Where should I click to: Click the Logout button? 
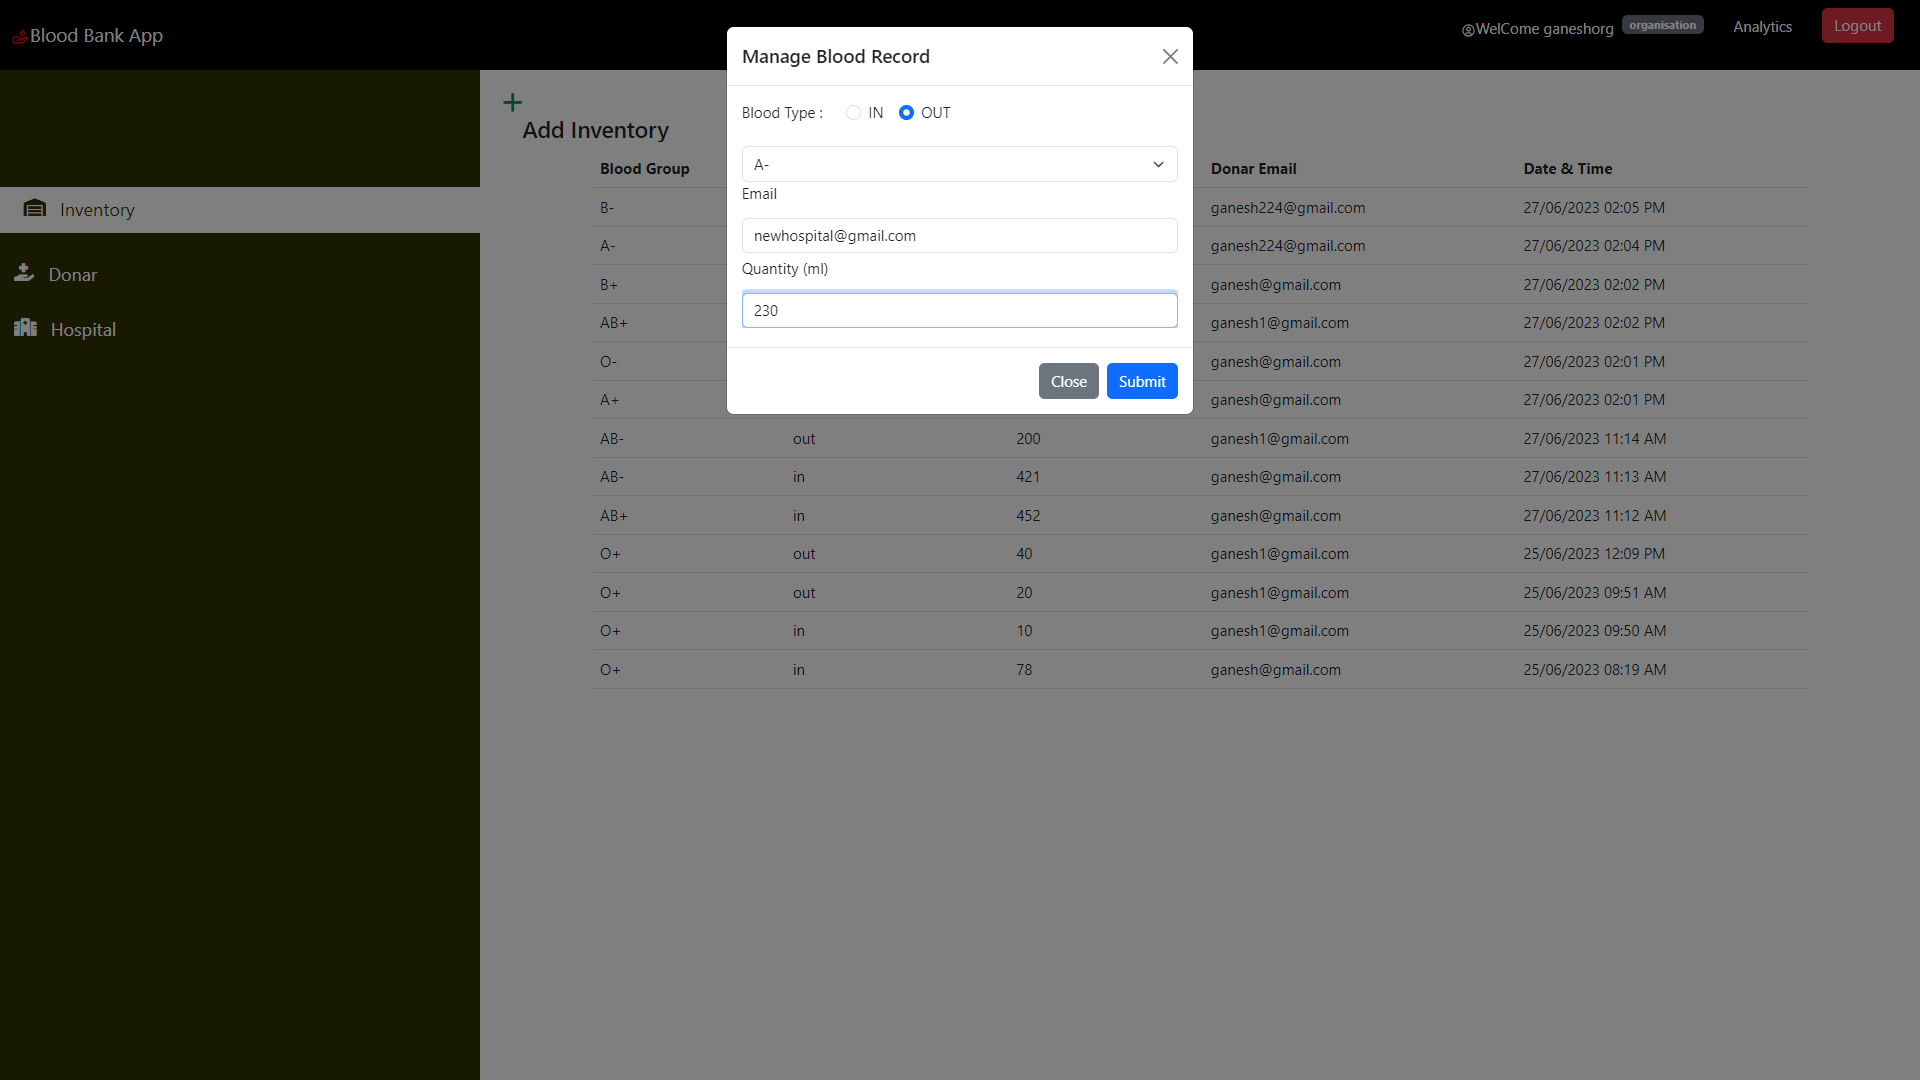click(x=1857, y=25)
